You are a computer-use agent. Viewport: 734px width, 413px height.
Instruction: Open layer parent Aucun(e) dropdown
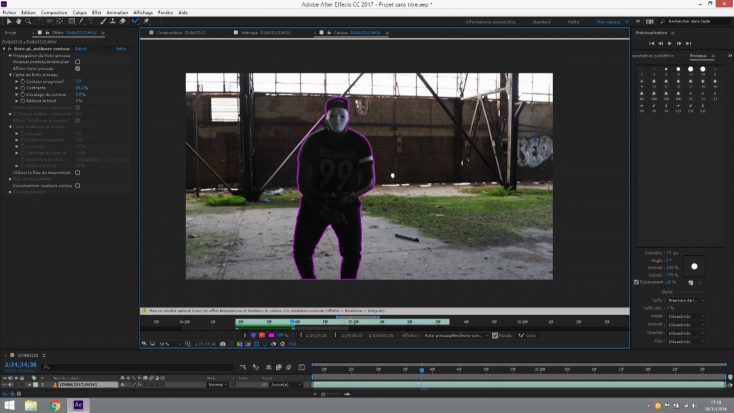(x=286, y=385)
